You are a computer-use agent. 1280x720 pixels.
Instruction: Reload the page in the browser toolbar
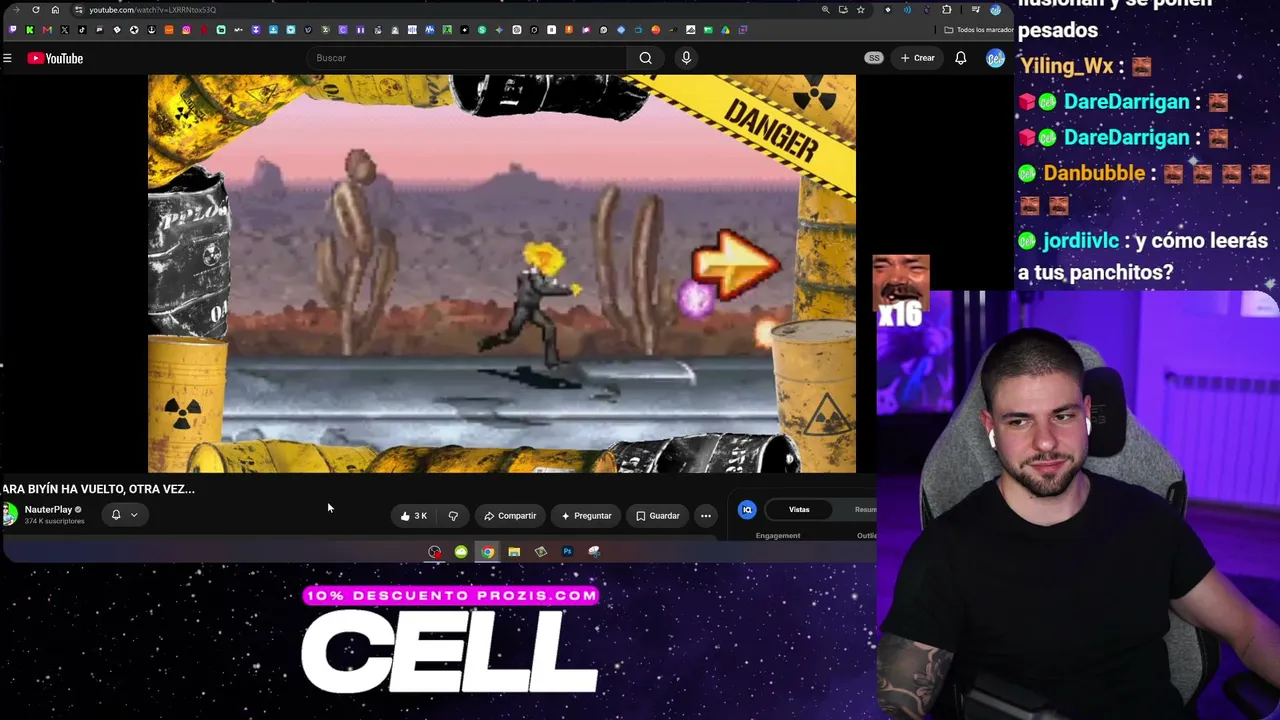(36, 10)
